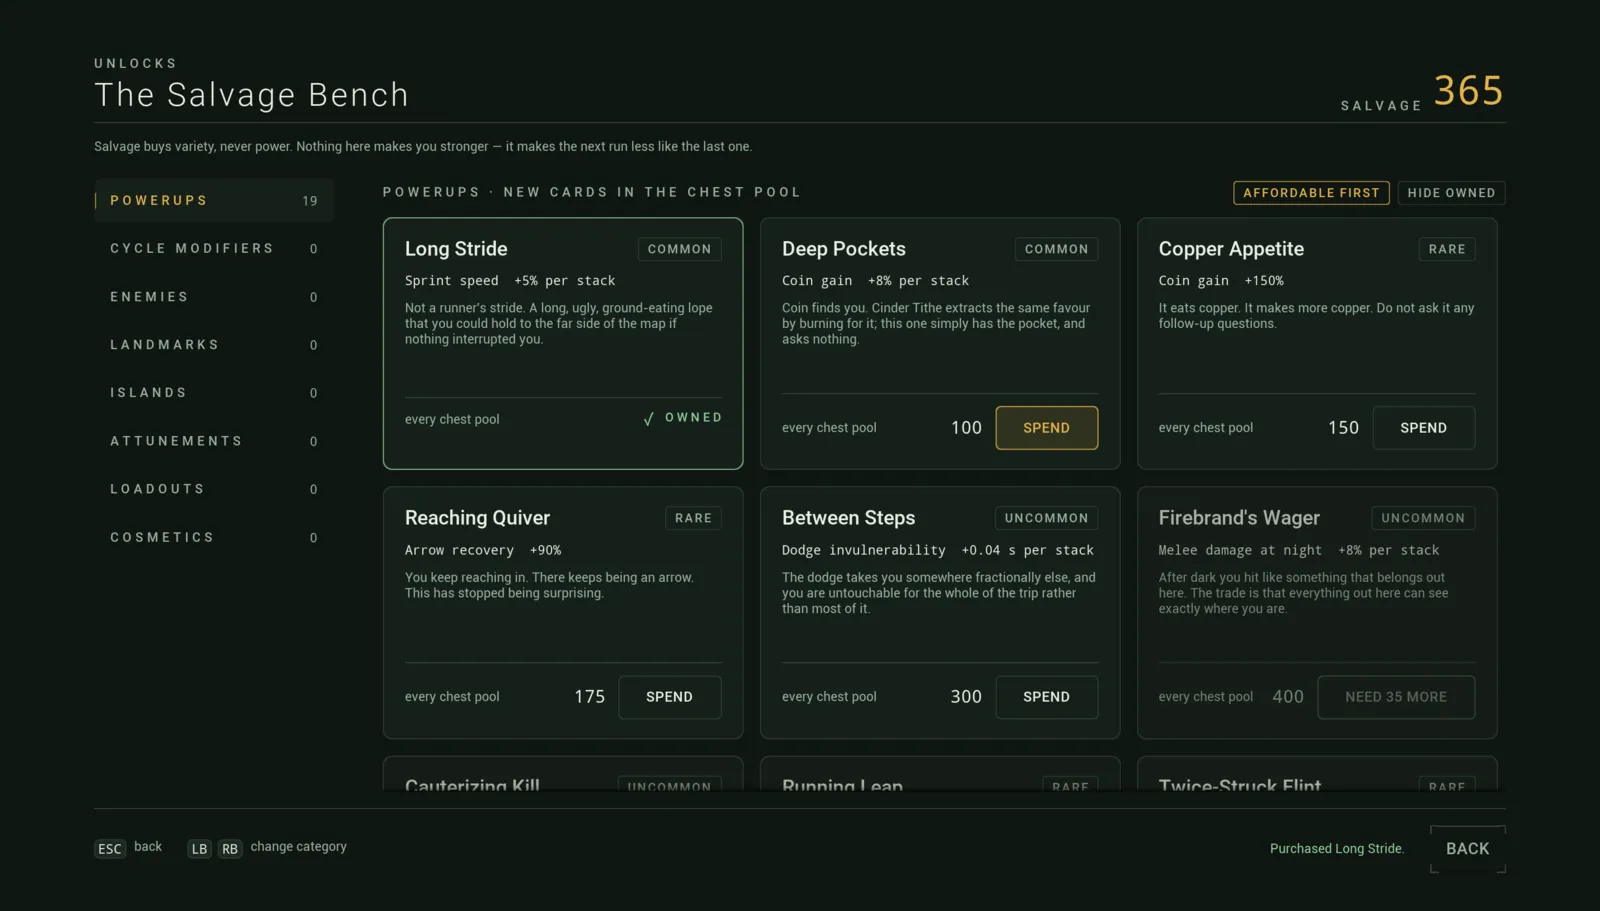Click "Sprint speed +5% per stack" text

tap(510, 281)
